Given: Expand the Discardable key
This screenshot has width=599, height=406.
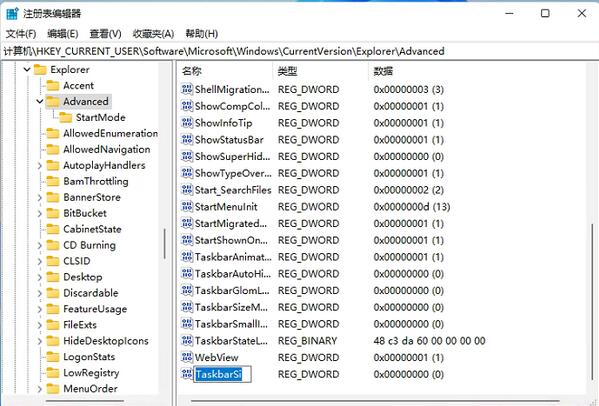Looking at the screenshot, I should click(39, 293).
